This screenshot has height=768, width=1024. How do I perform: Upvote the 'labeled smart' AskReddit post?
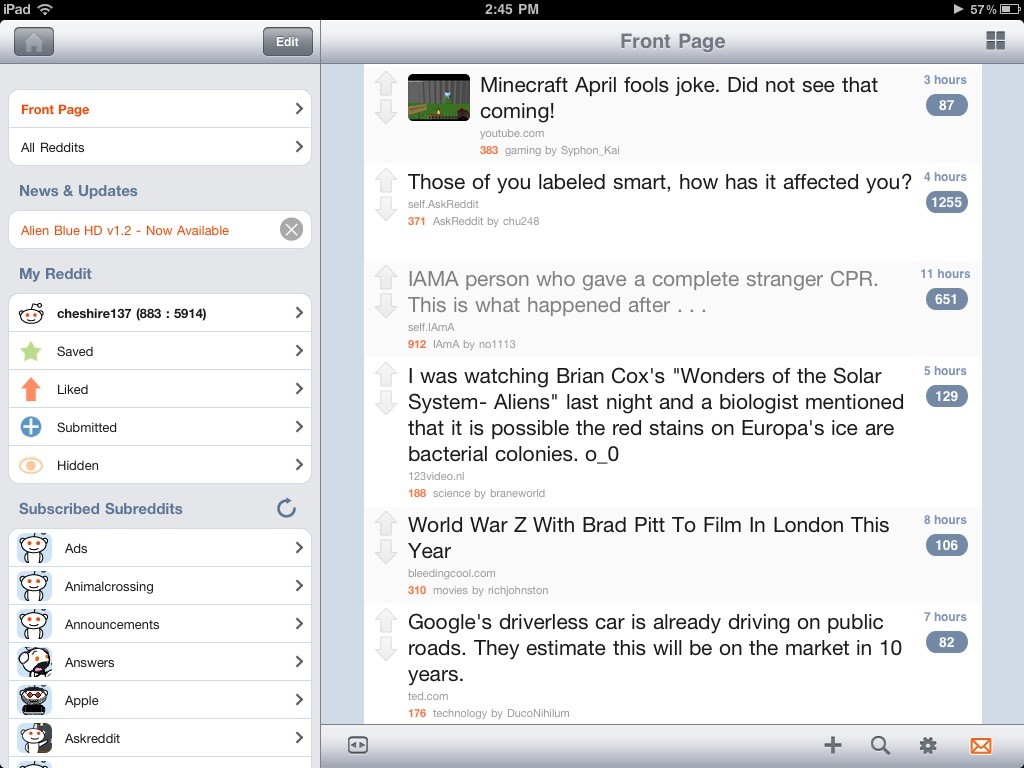point(386,181)
